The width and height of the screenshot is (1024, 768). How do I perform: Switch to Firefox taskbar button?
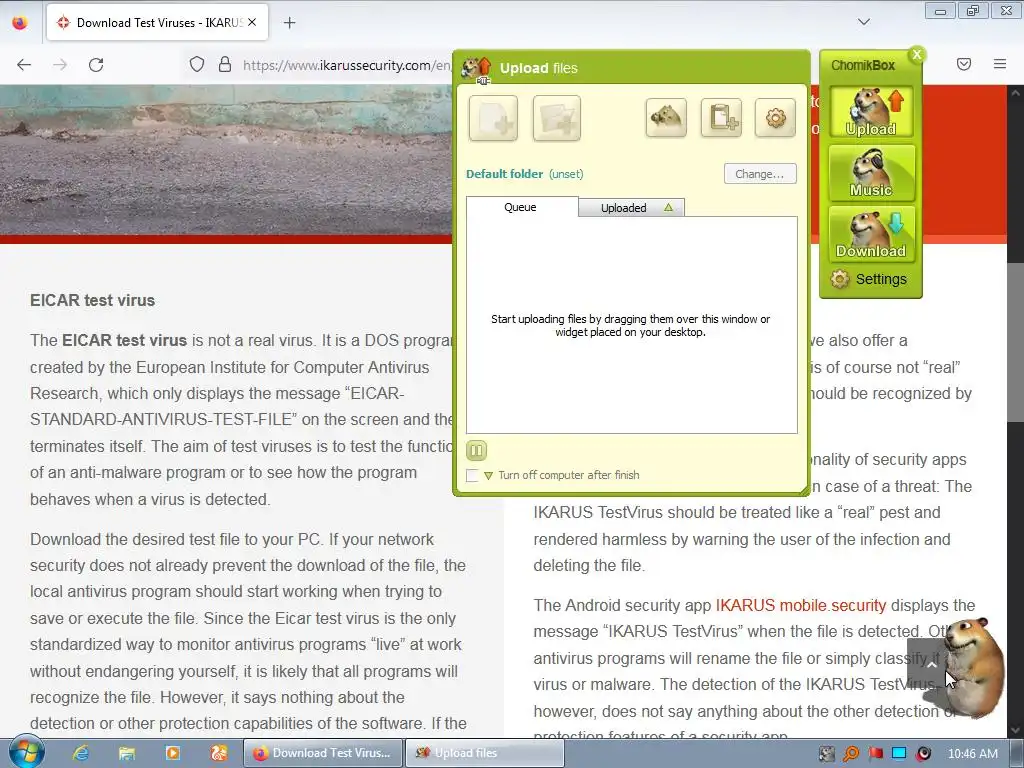tap(323, 753)
